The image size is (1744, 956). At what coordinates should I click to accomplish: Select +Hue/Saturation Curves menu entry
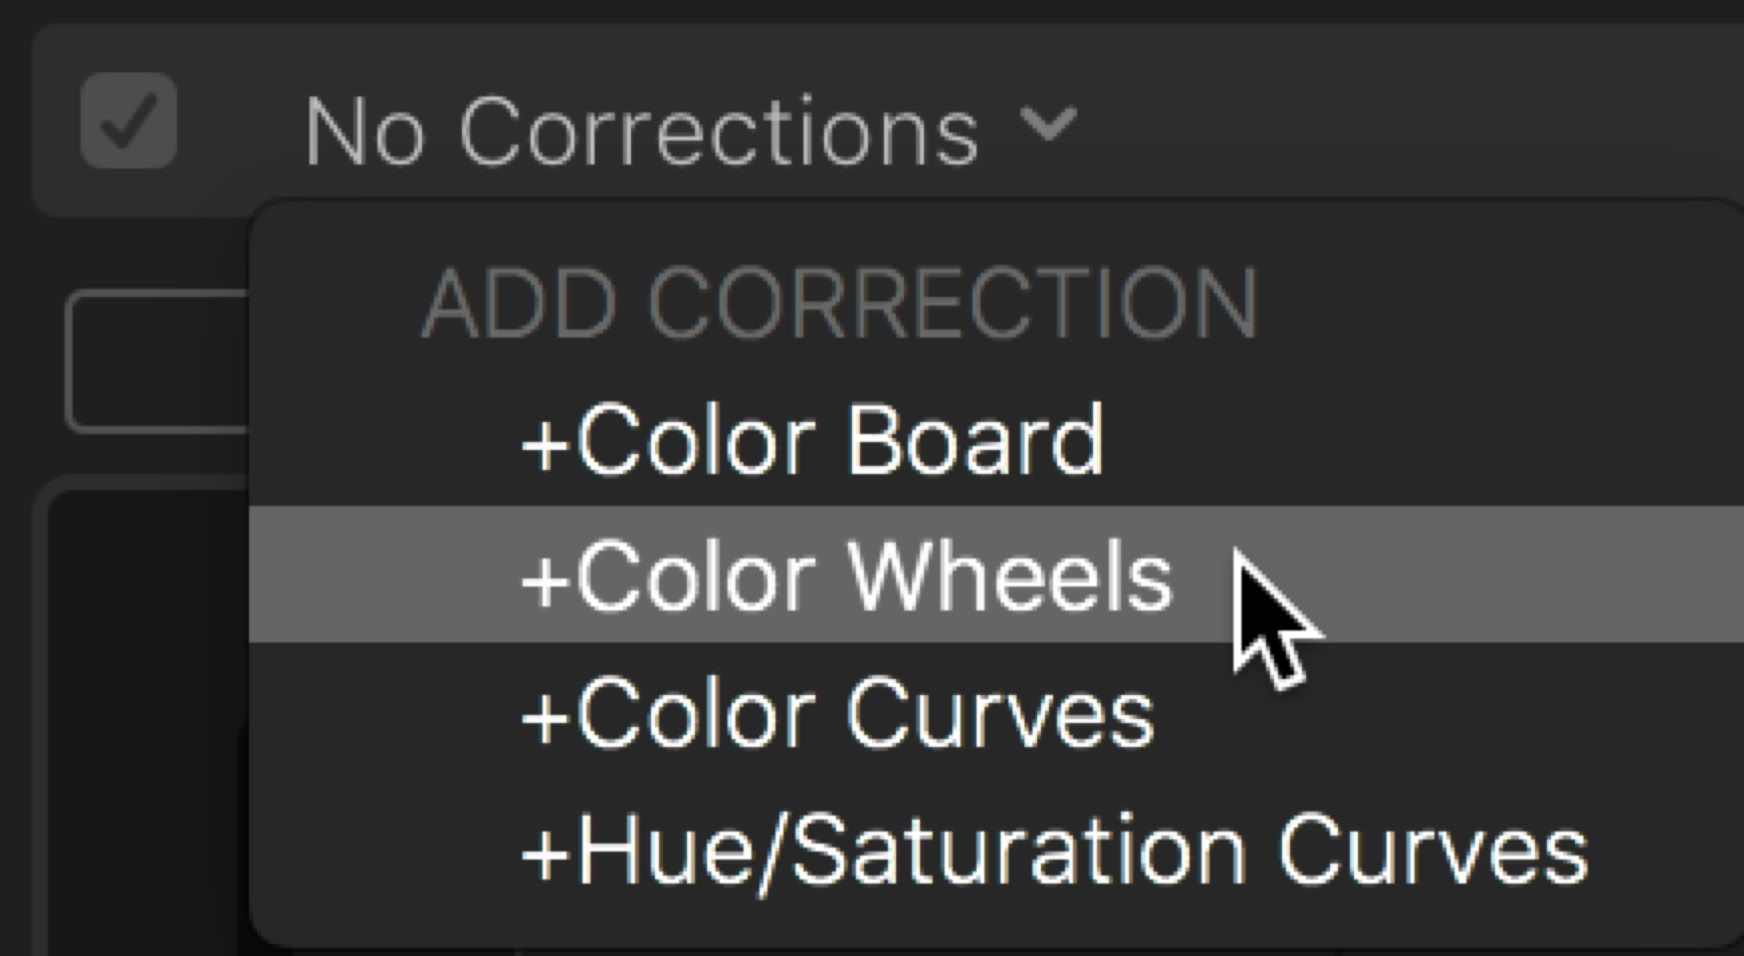click(1054, 851)
